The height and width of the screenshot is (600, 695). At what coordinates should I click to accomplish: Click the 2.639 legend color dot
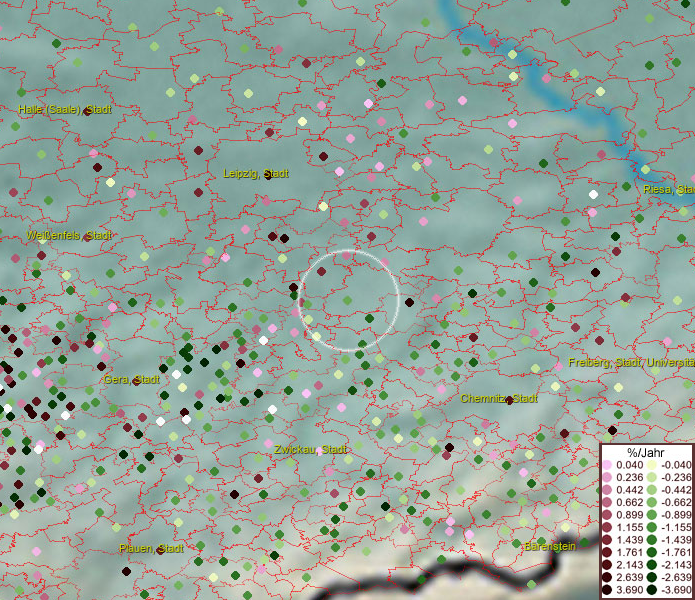click(607, 577)
